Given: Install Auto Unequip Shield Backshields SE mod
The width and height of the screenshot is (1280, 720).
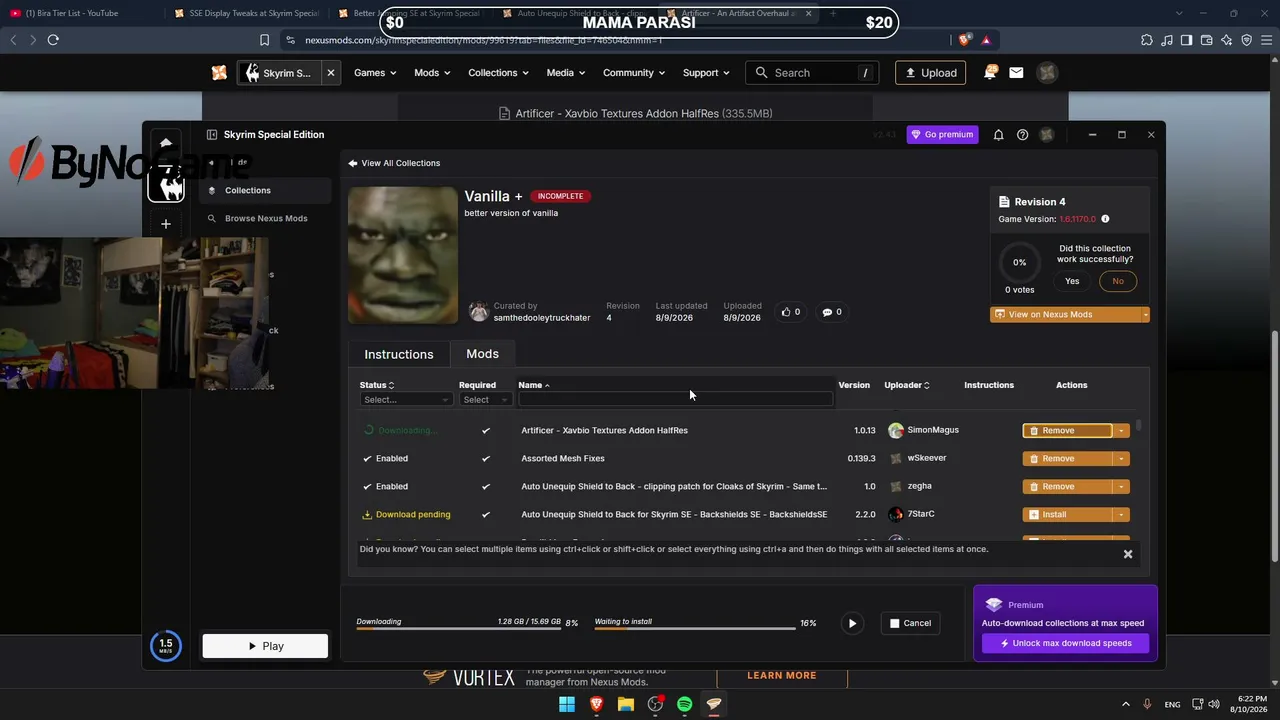Looking at the screenshot, I should 1068,515.
